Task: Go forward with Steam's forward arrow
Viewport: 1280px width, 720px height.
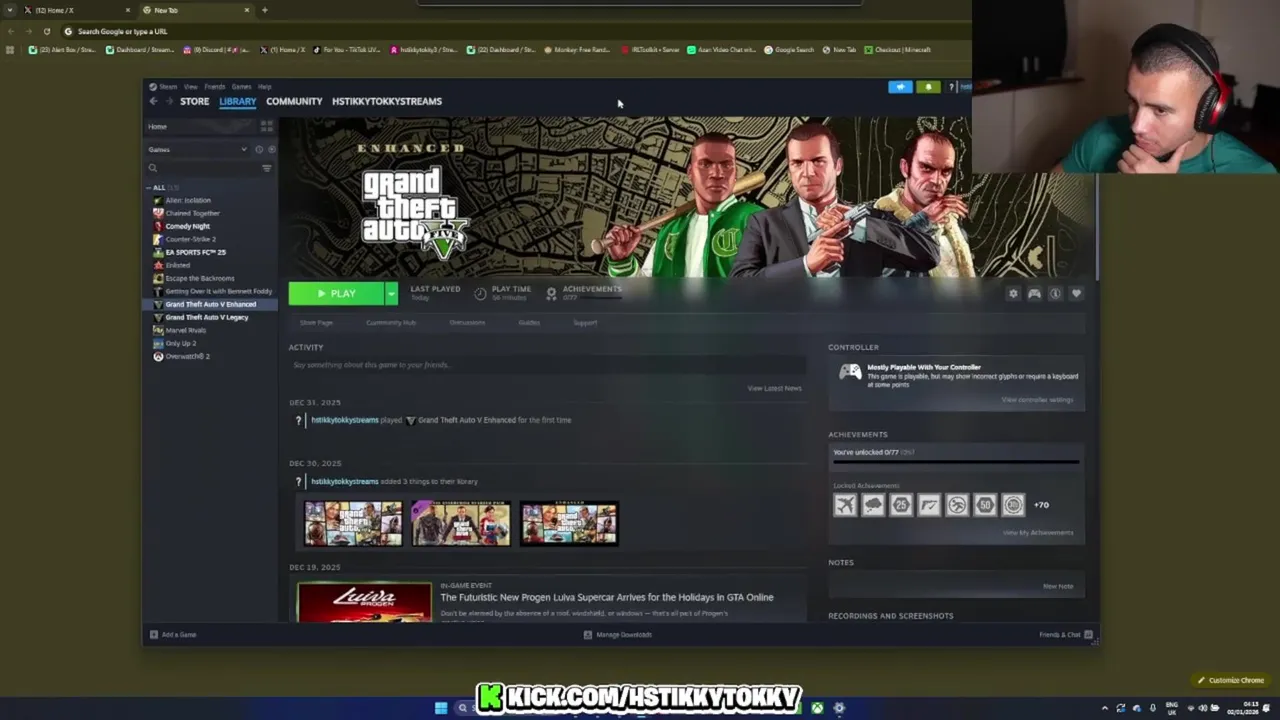Action: [x=169, y=101]
